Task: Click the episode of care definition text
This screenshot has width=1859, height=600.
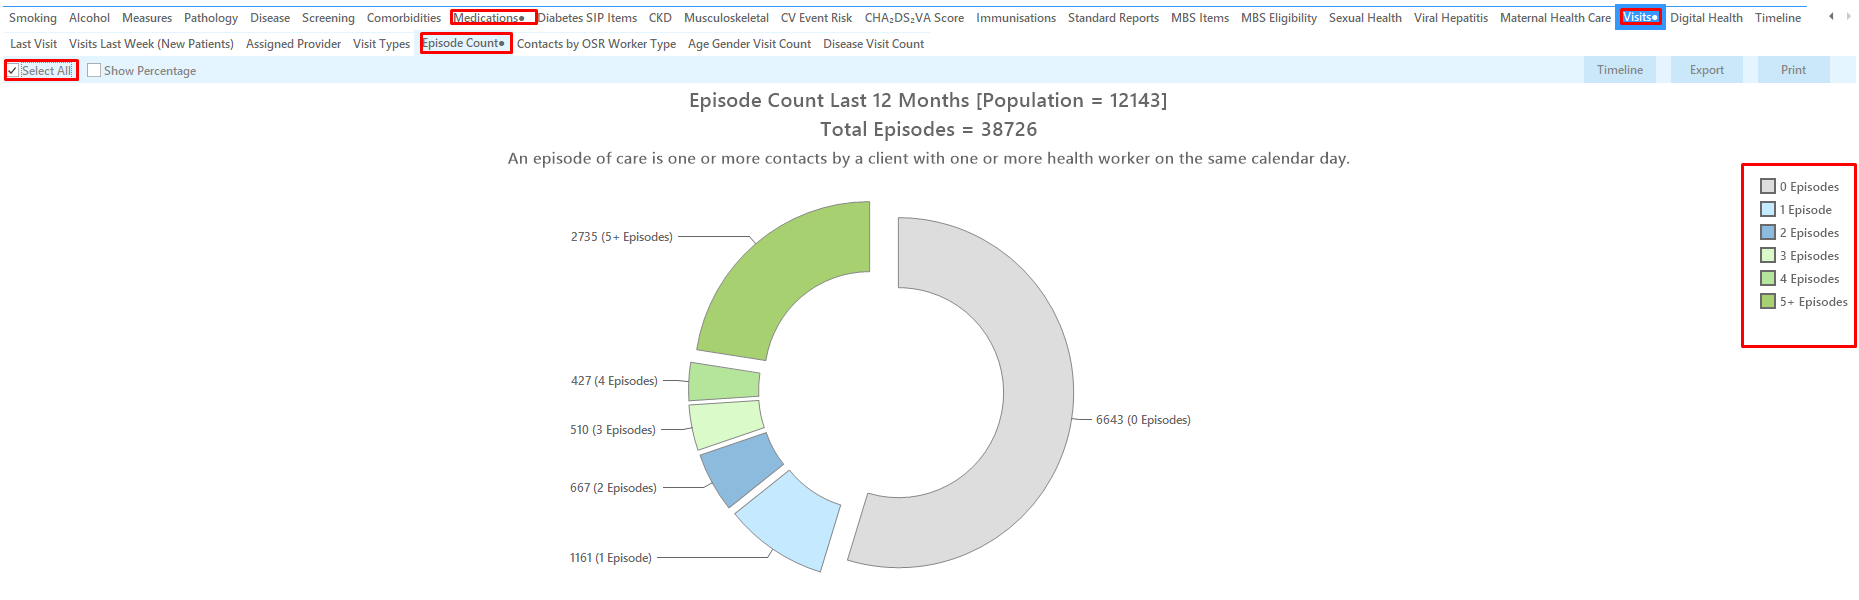Action: click(x=929, y=158)
